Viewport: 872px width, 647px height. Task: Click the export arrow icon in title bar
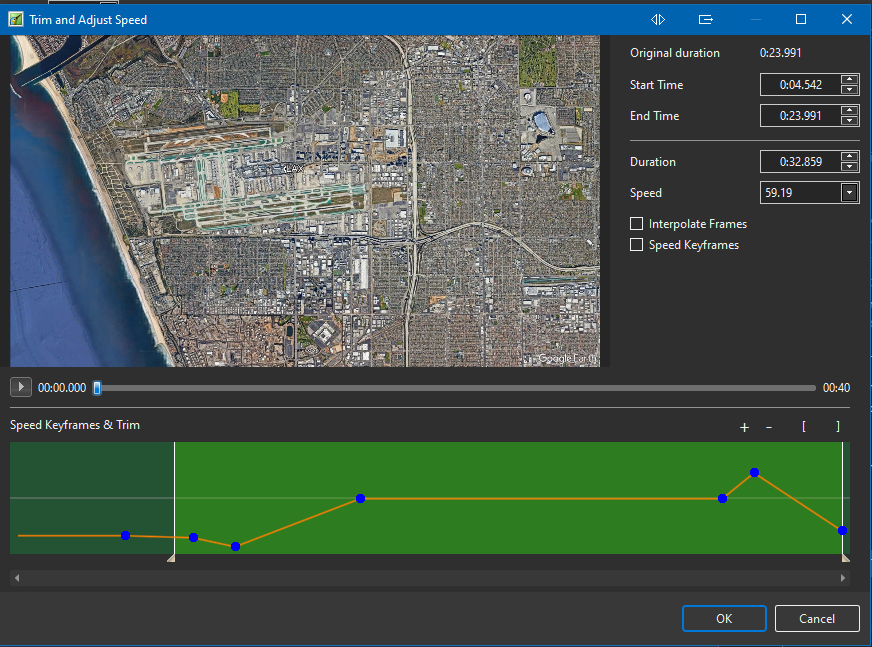[x=706, y=19]
